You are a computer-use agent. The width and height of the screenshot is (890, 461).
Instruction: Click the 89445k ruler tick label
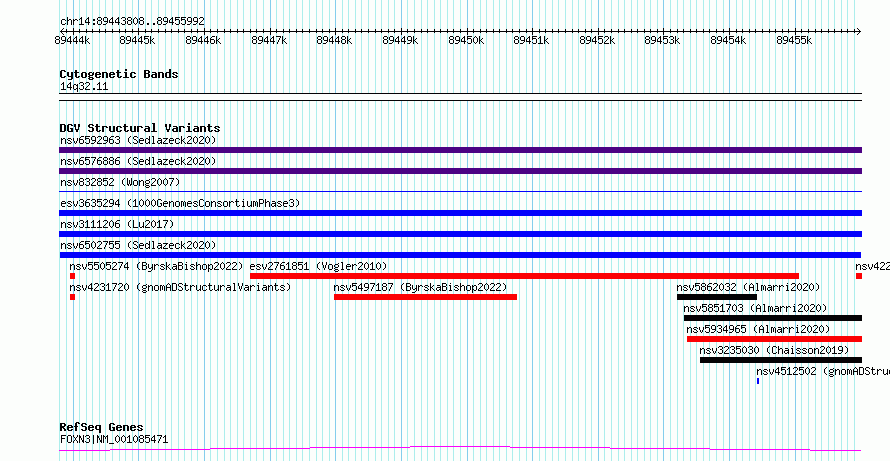click(x=137, y=40)
